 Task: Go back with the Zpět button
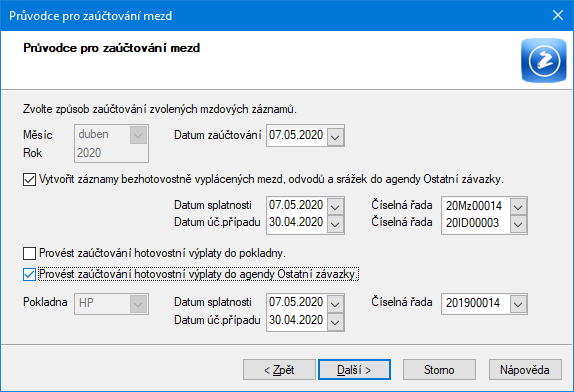(x=279, y=370)
